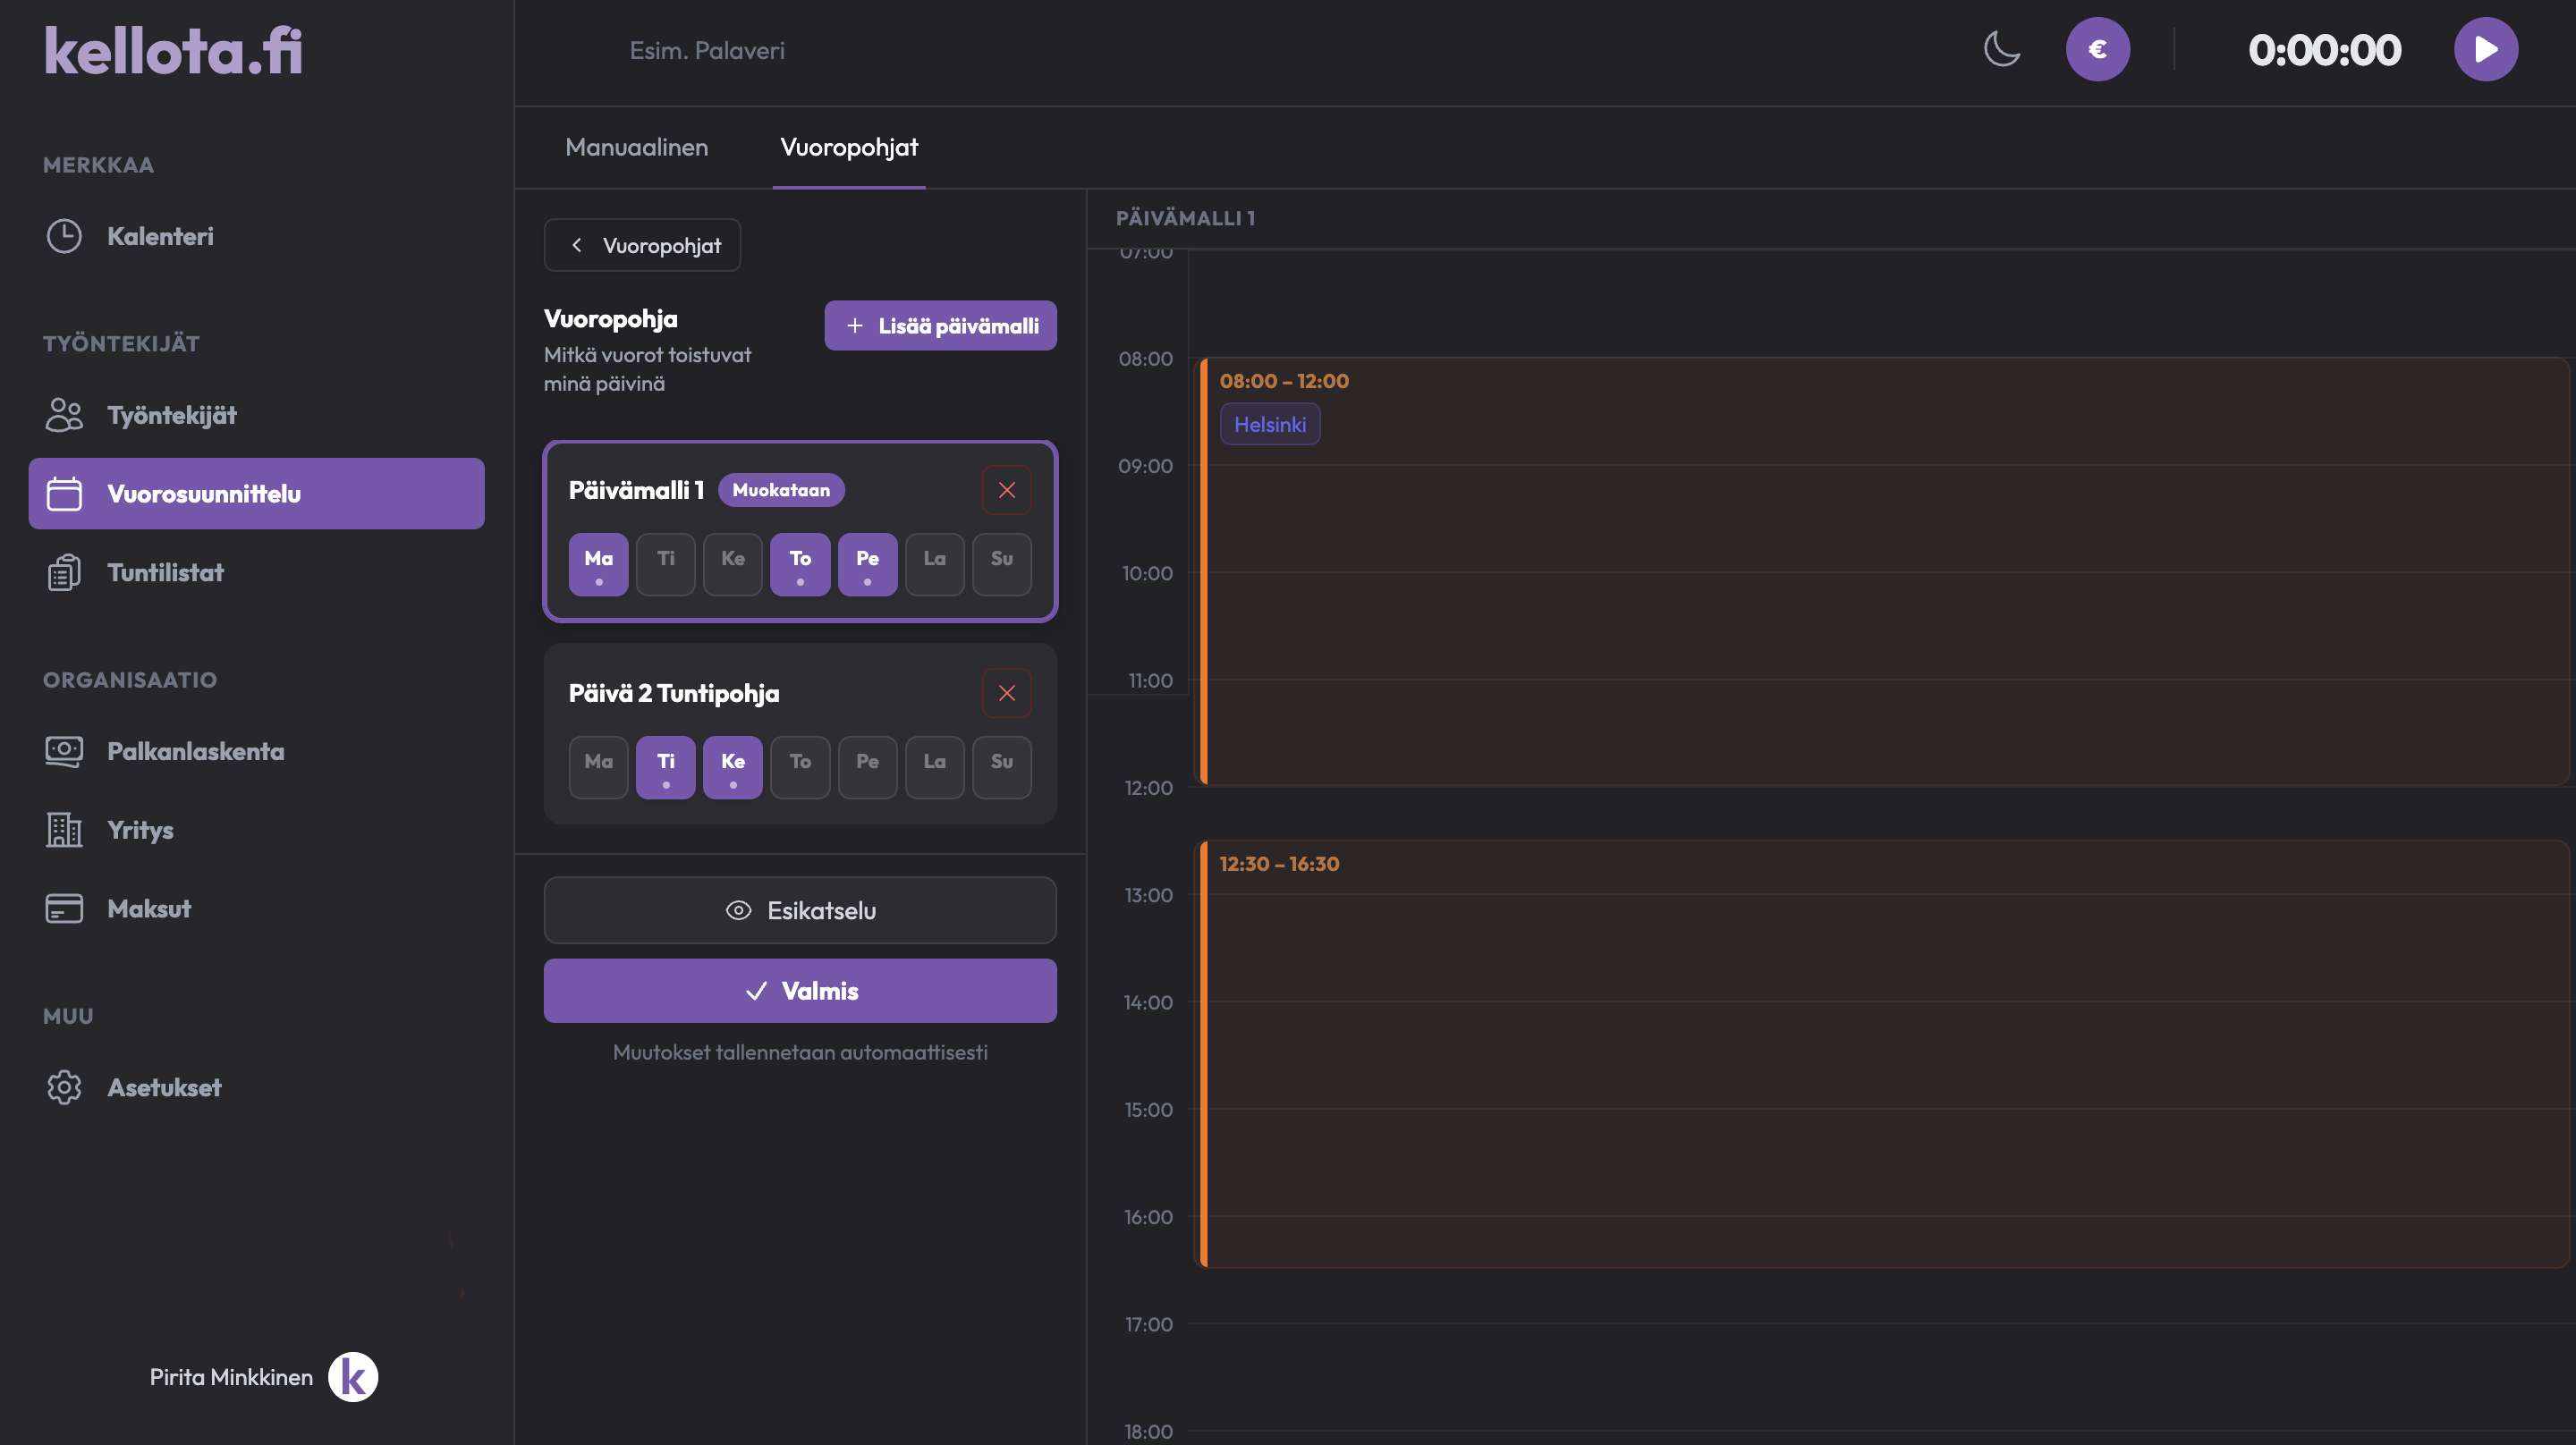
Task: Open Tuntilistat in the sidebar
Action: click(x=256, y=573)
